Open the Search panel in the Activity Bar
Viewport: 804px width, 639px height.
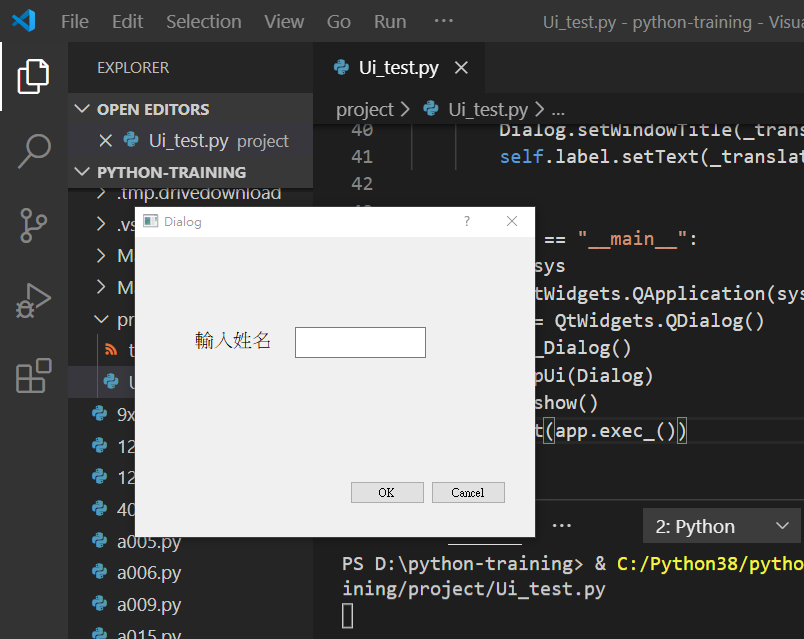[x=33, y=150]
